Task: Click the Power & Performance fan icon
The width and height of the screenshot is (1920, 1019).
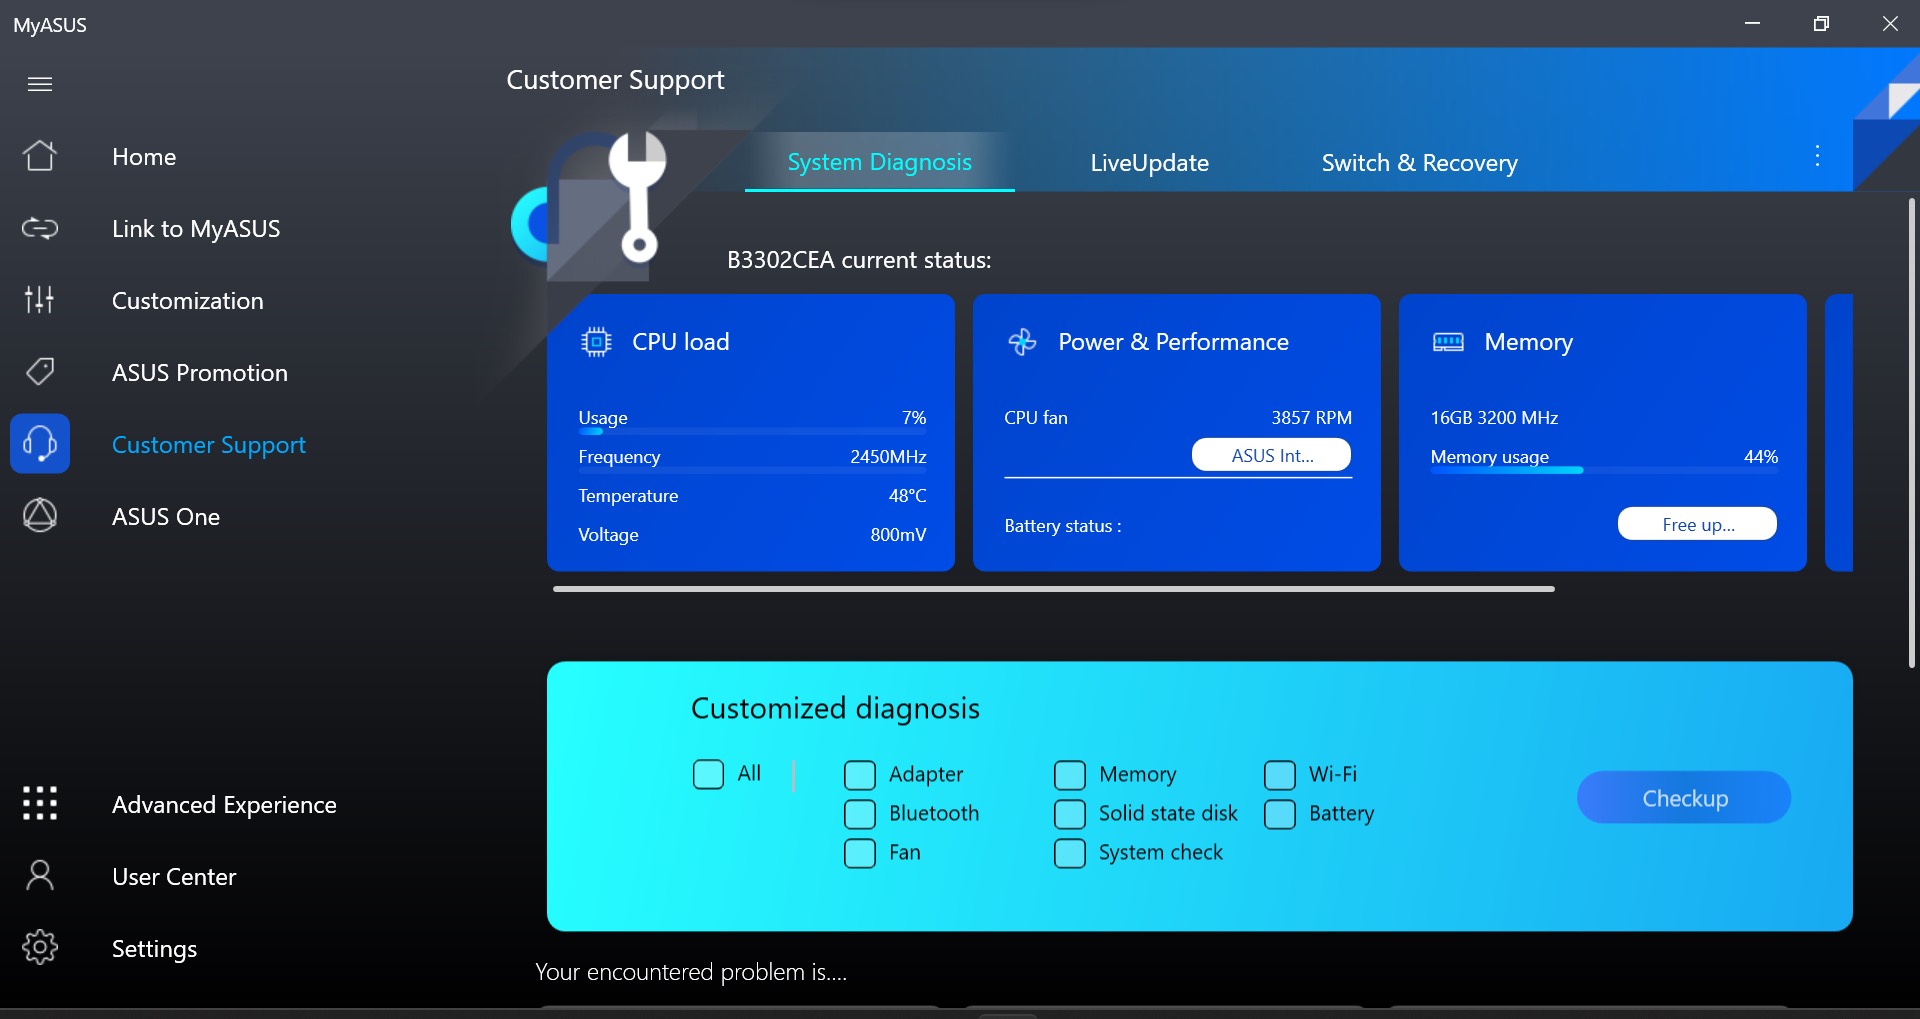Action: 1022,342
